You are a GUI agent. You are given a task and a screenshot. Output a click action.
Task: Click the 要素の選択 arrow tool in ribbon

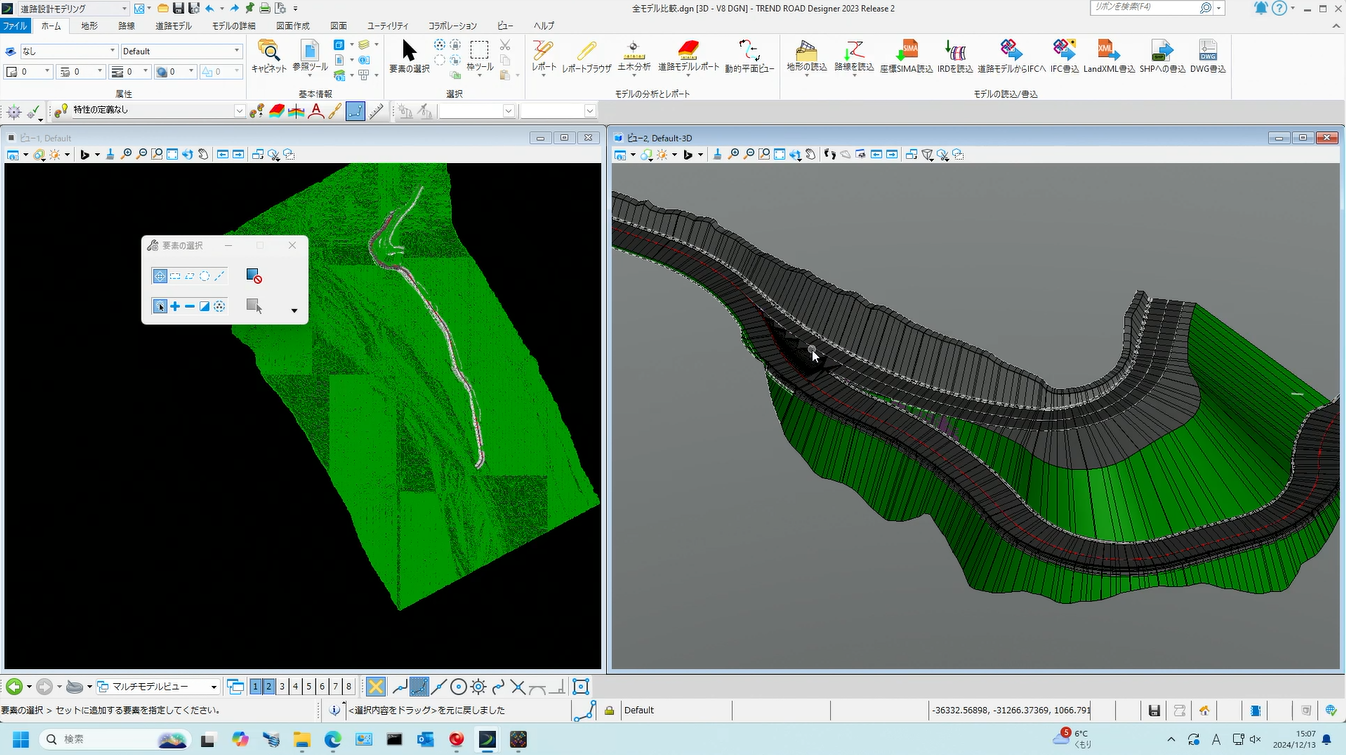(x=409, y=51)
